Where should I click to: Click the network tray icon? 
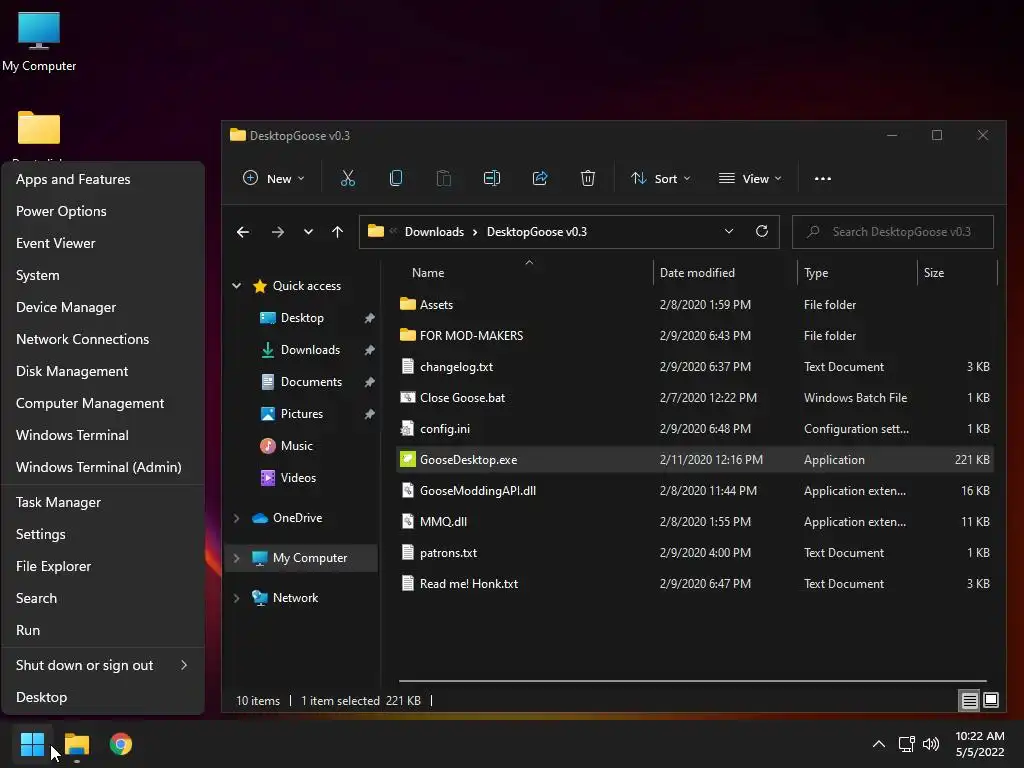point(906,744)
